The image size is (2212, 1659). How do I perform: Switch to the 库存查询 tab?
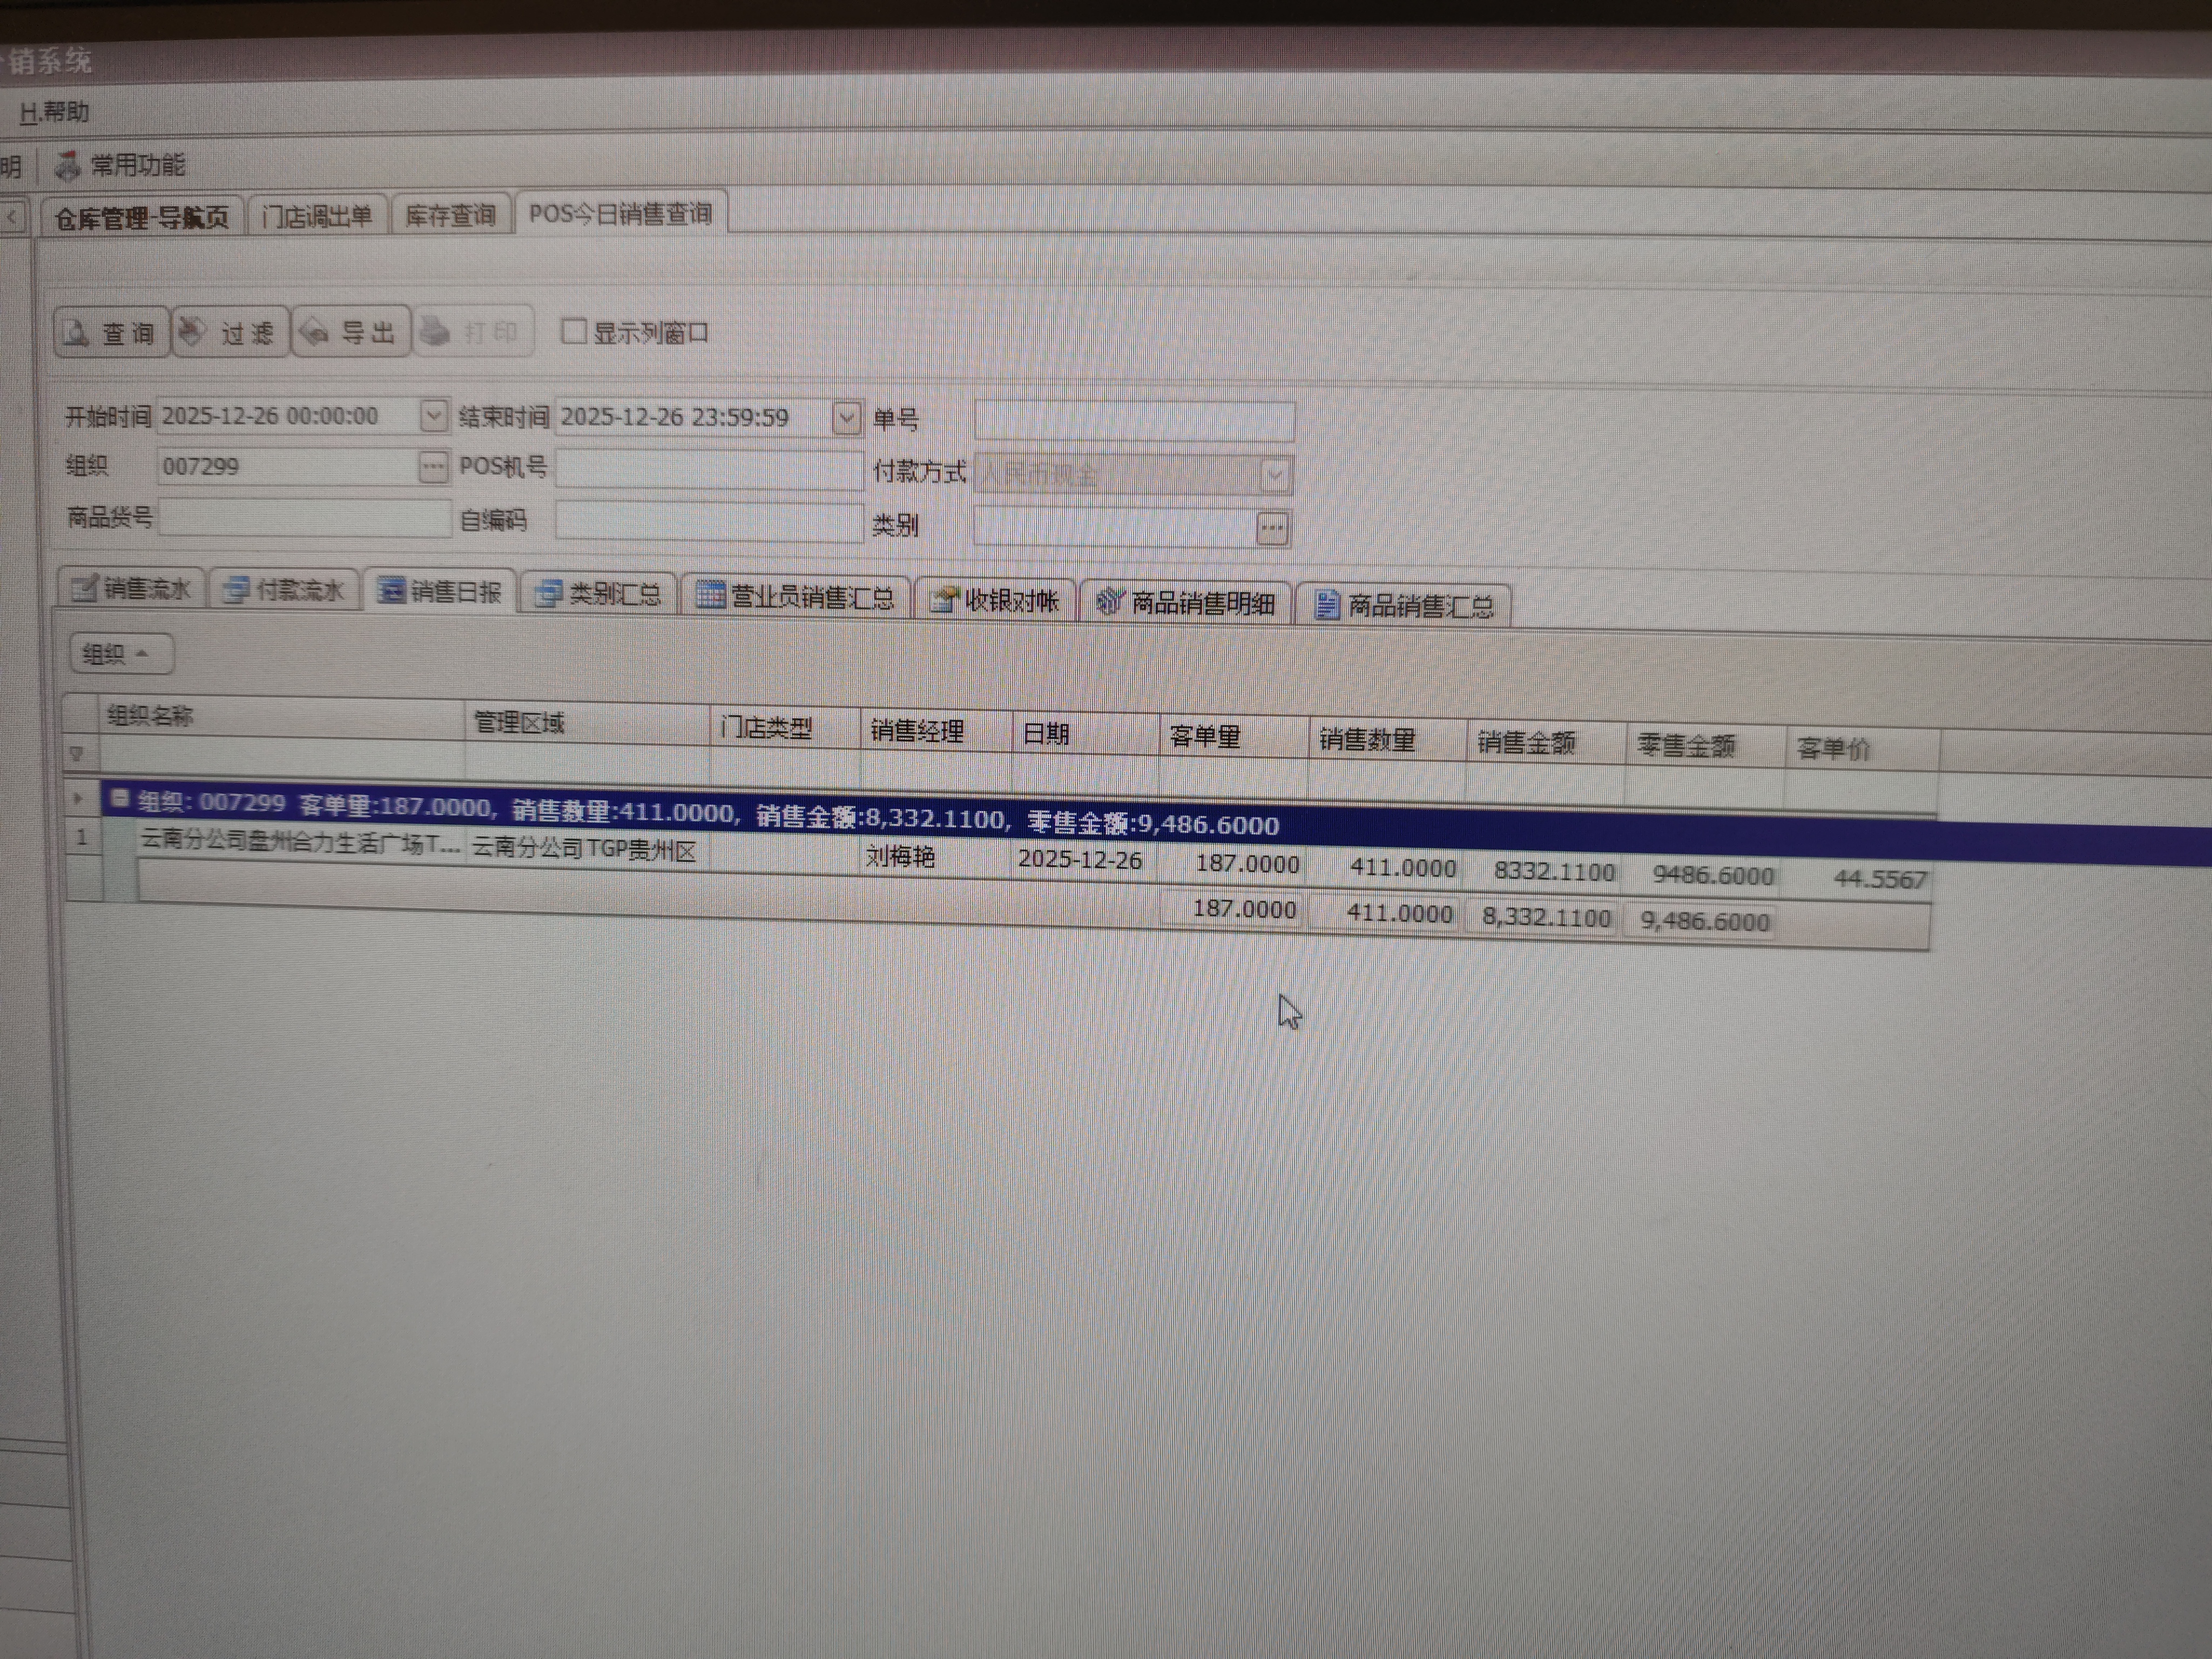(450, 215)
